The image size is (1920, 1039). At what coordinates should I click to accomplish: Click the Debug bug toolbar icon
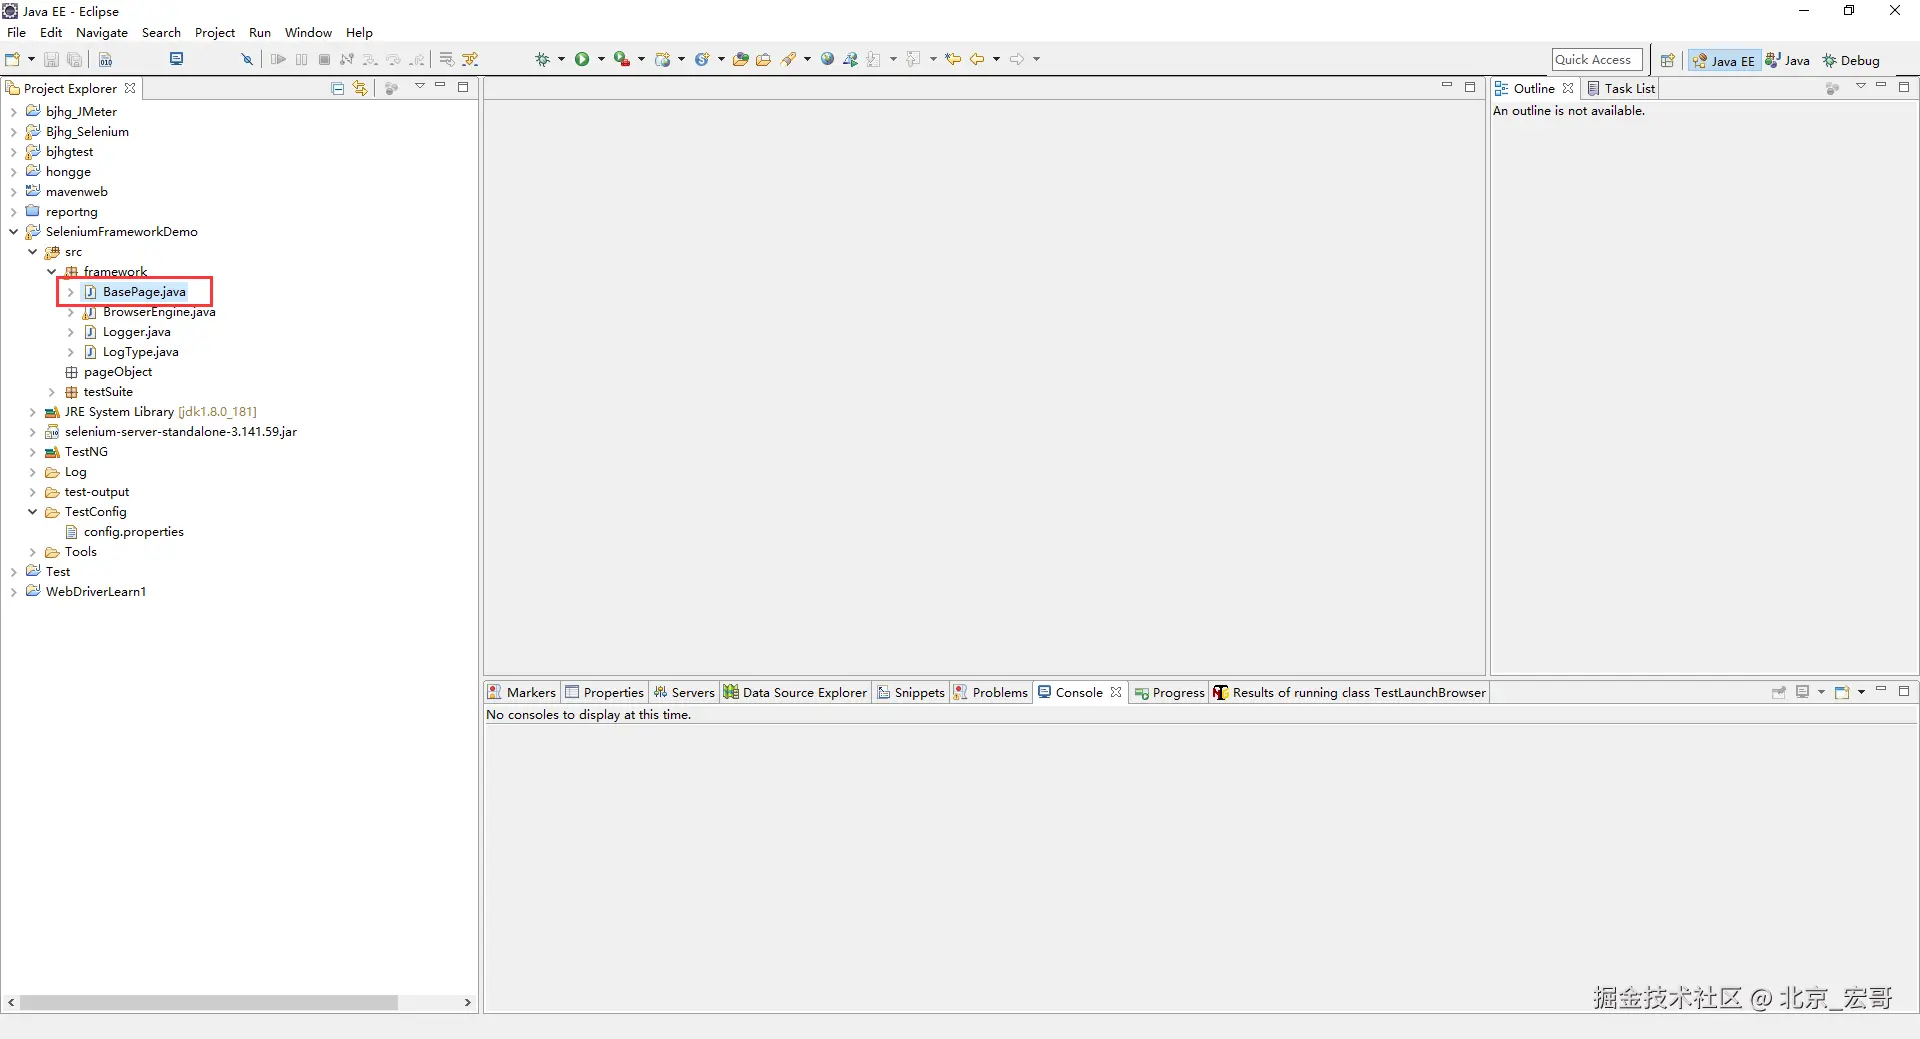[x=542, y=59]
